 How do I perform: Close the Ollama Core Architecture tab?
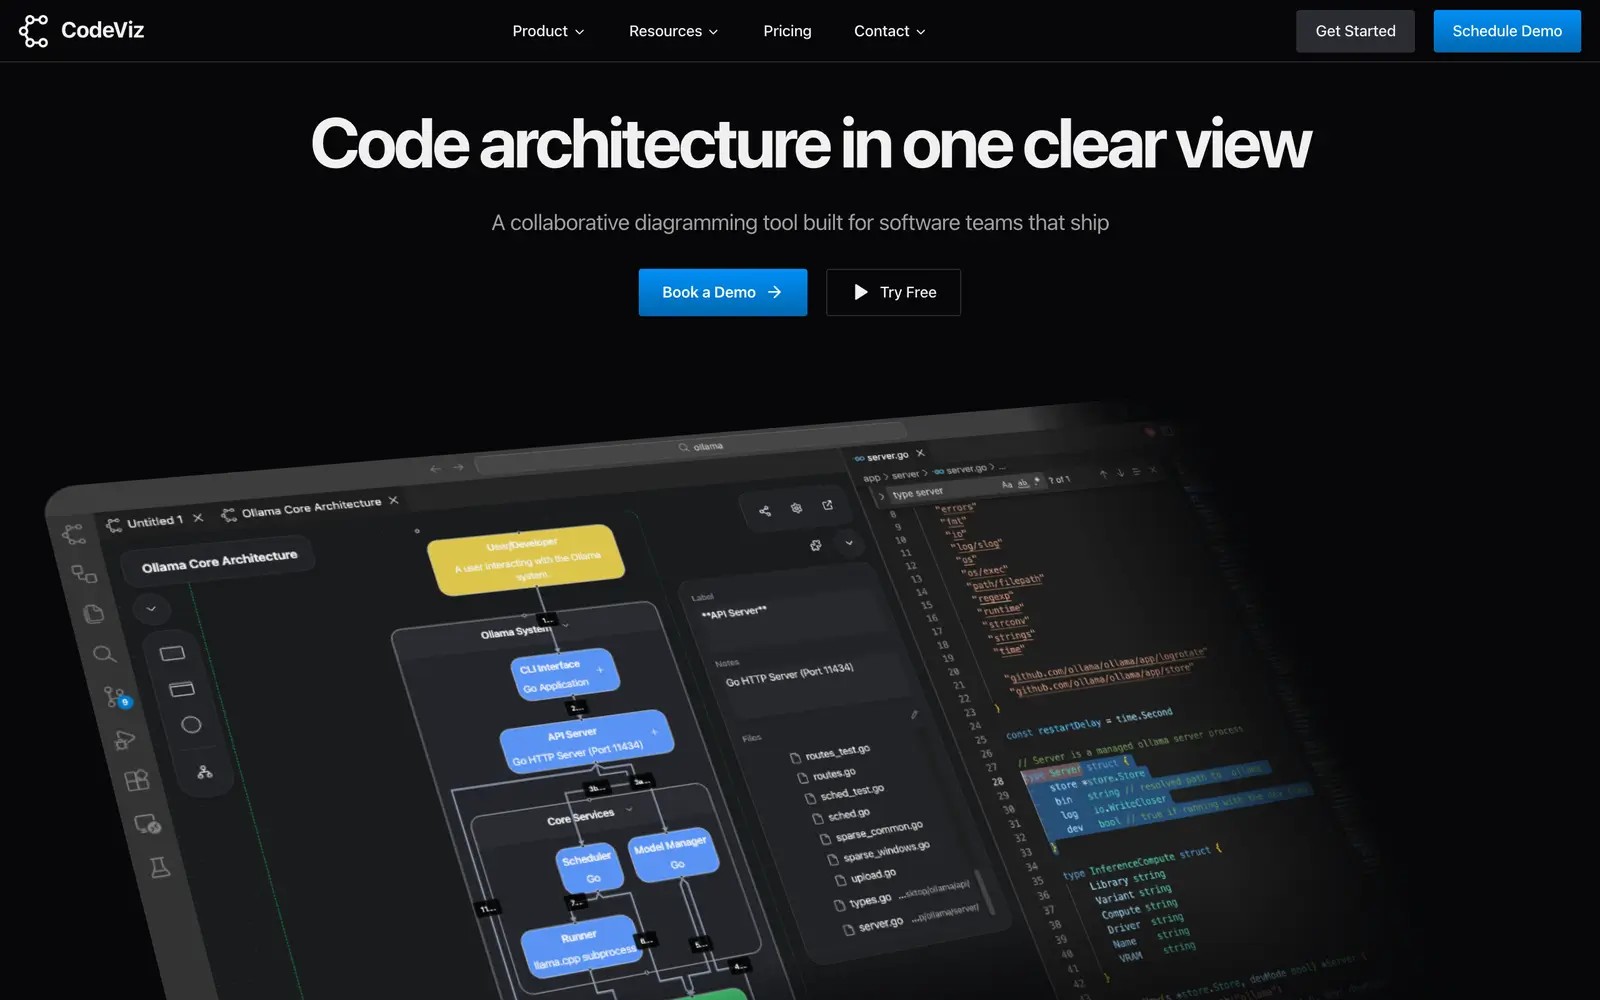[393, 500]
